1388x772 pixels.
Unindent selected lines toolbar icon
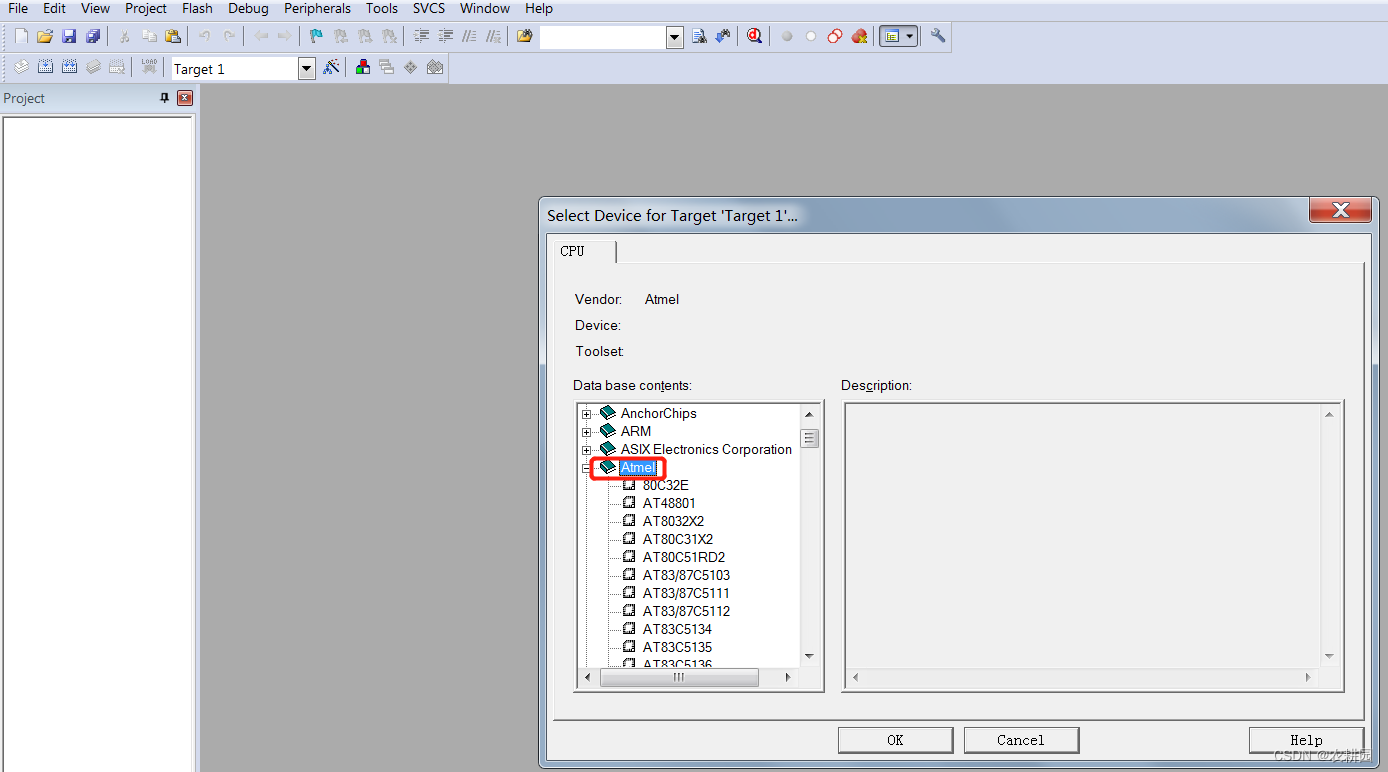[x=445, y=36]
